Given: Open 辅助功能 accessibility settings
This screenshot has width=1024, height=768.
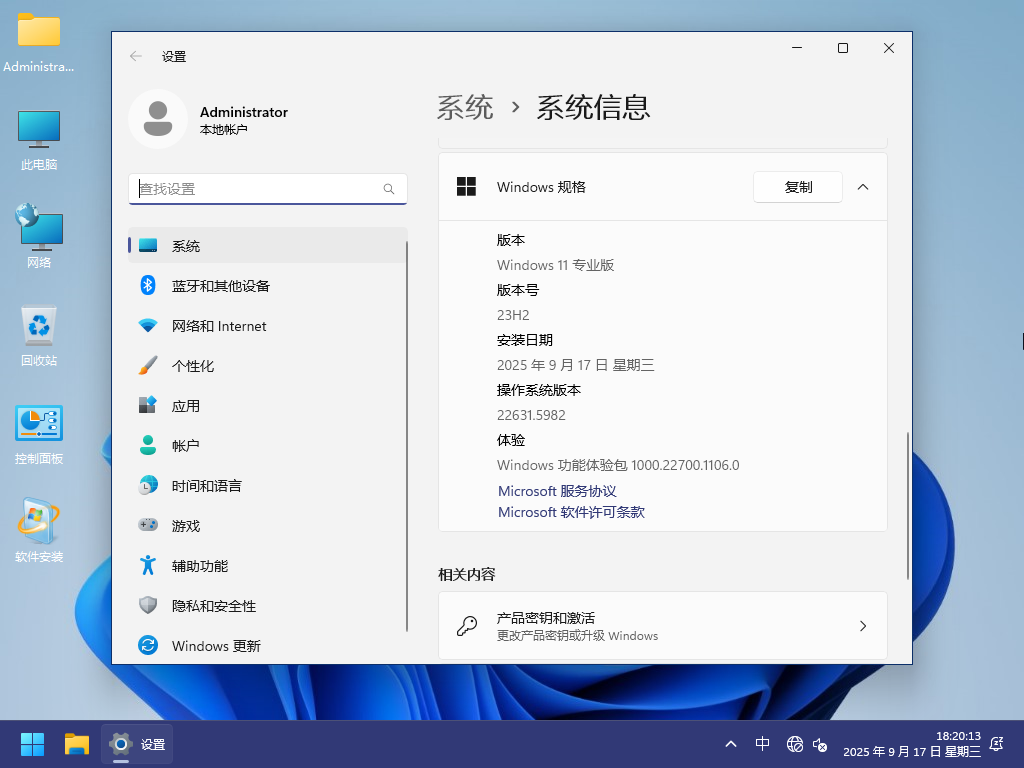Looking at the screenshot, I should click(x=200, y=566).
